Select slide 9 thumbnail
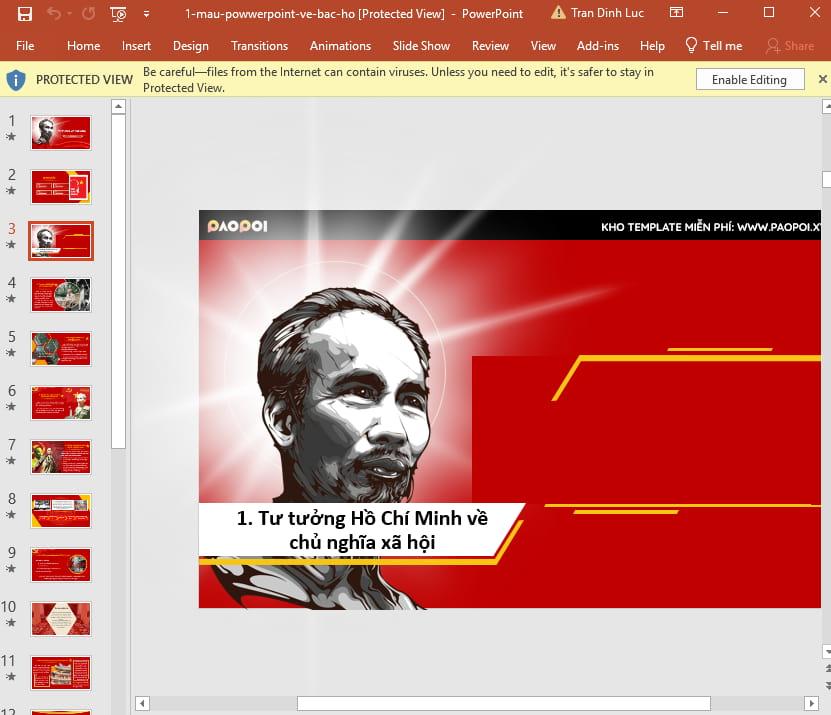831x715 pixels. [x=61, y=565]
